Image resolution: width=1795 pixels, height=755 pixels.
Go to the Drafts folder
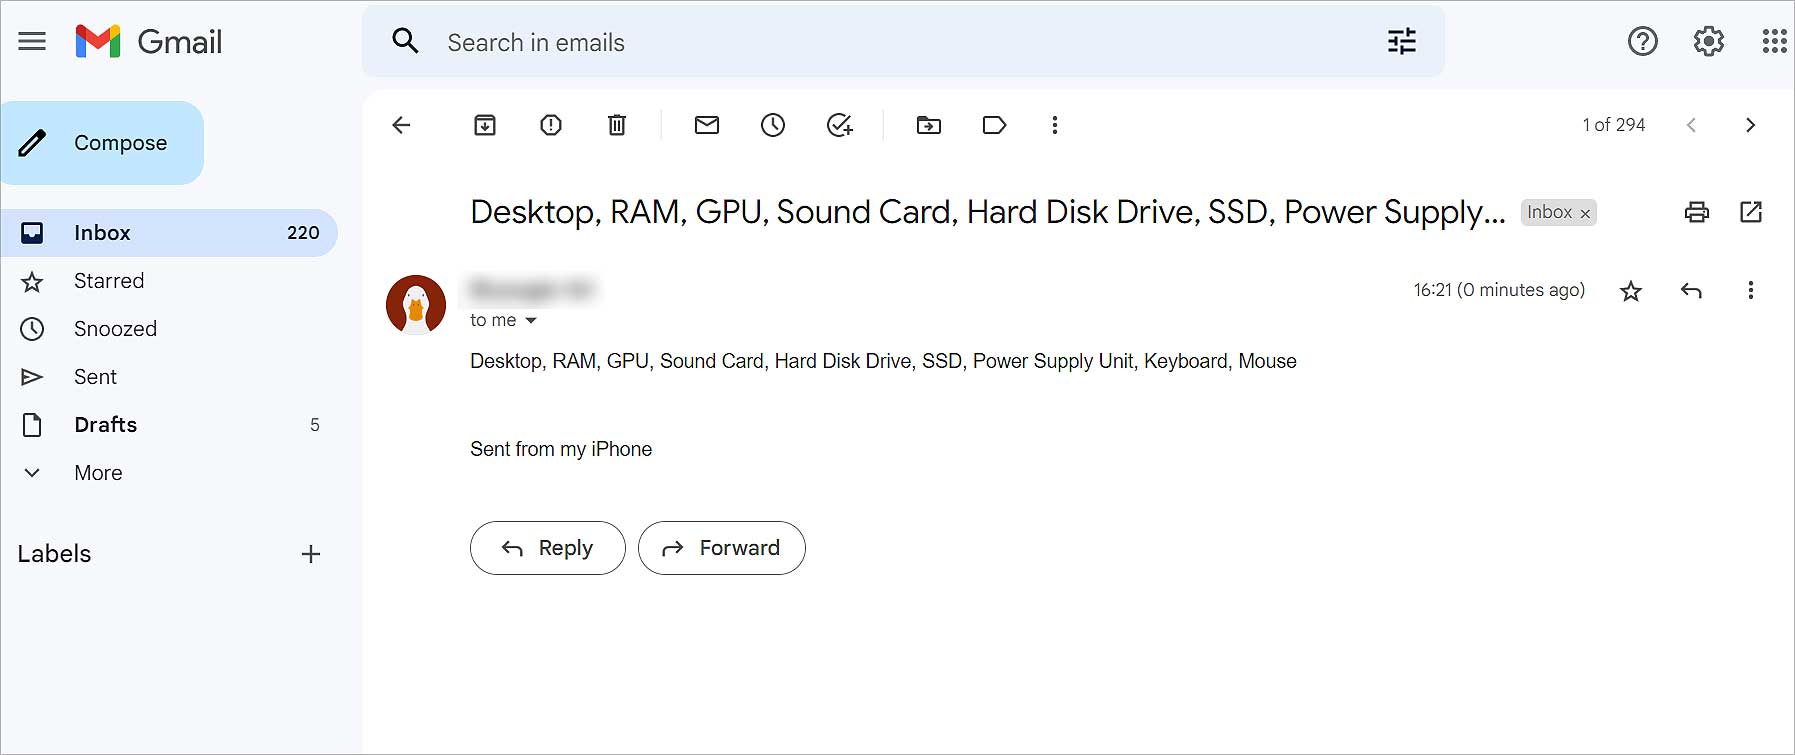[x=105, y=425]
